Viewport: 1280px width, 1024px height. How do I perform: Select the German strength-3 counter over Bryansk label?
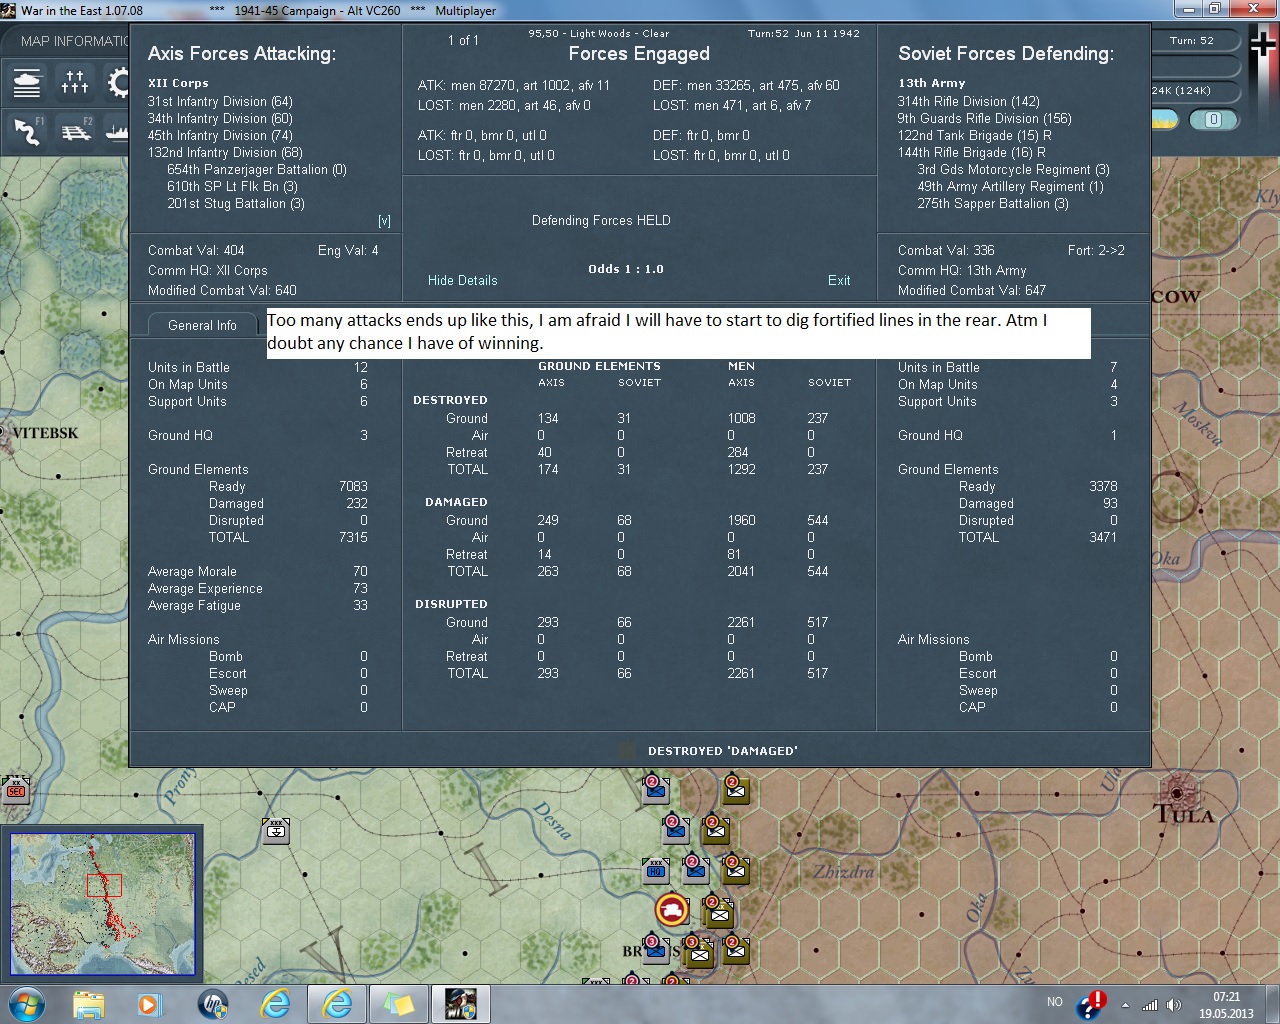[x=656, y=947]
